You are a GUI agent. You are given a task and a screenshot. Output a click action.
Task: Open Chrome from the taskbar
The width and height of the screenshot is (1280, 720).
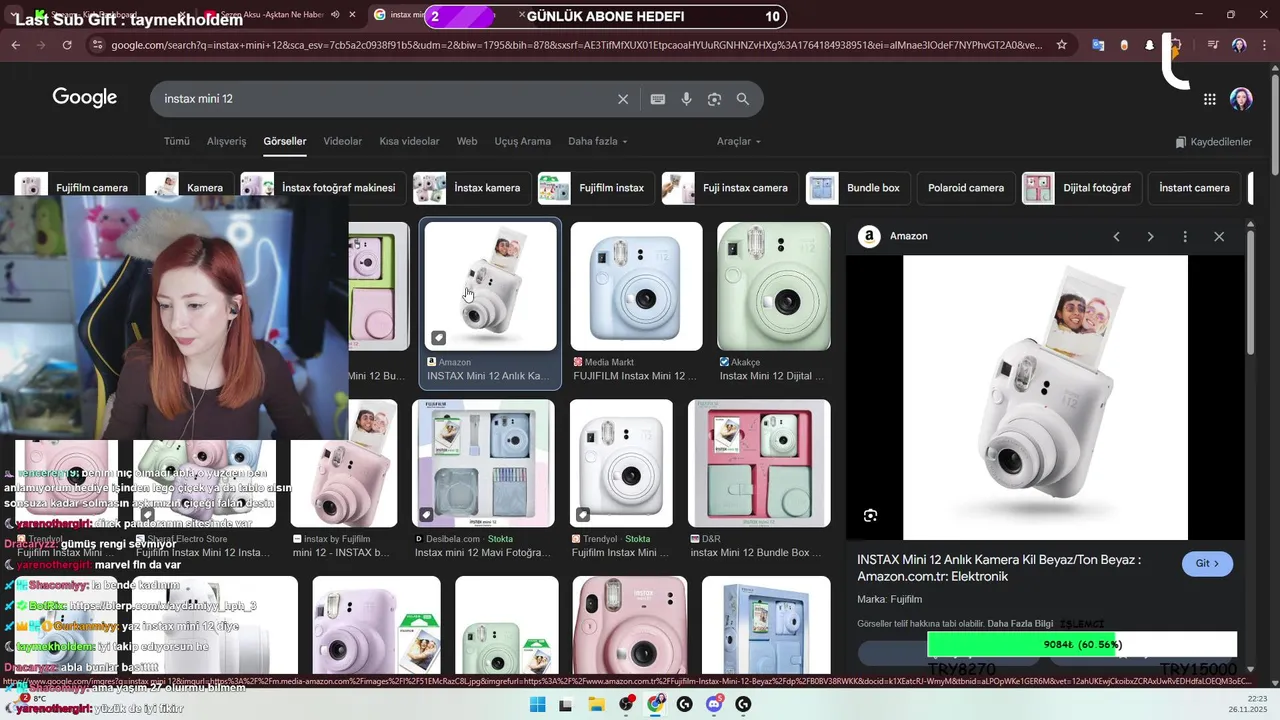pos(655,704)
